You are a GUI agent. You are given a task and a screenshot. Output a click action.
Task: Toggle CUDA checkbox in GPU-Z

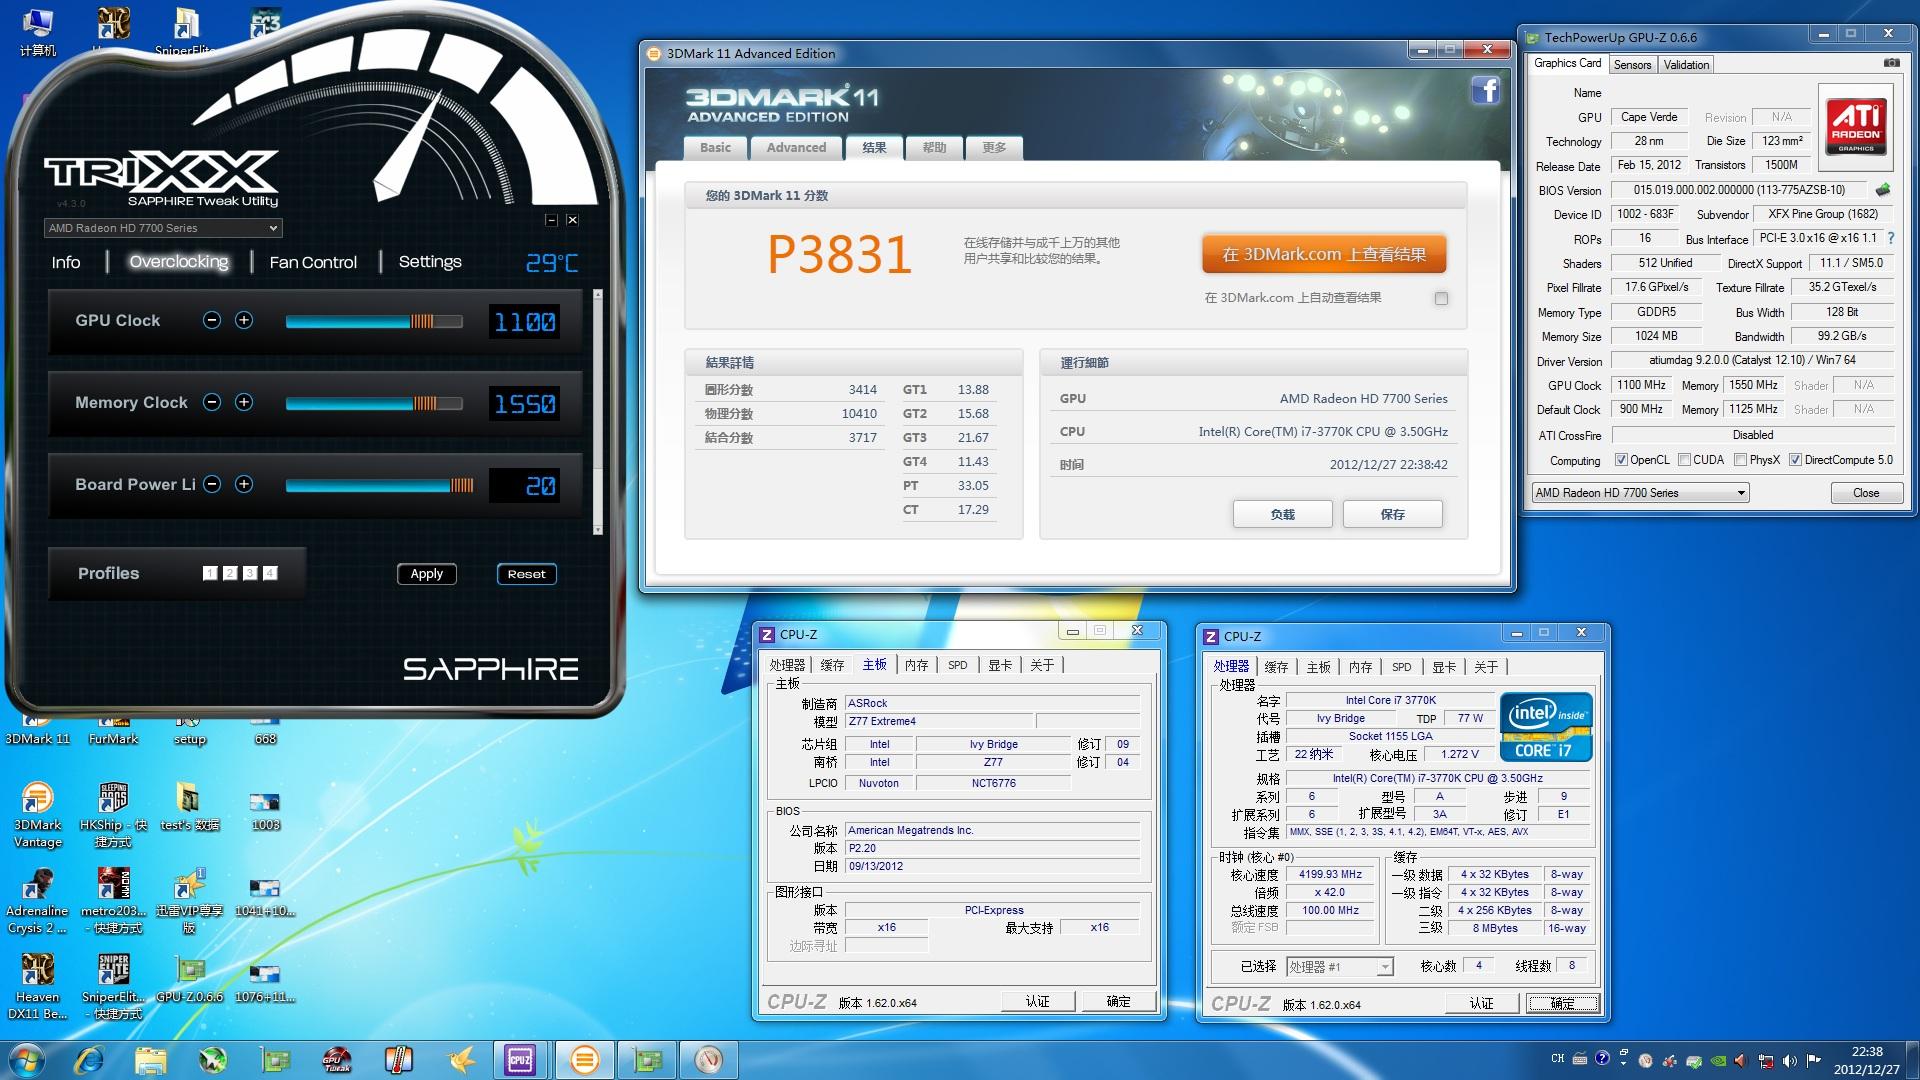click(1684, 460)
